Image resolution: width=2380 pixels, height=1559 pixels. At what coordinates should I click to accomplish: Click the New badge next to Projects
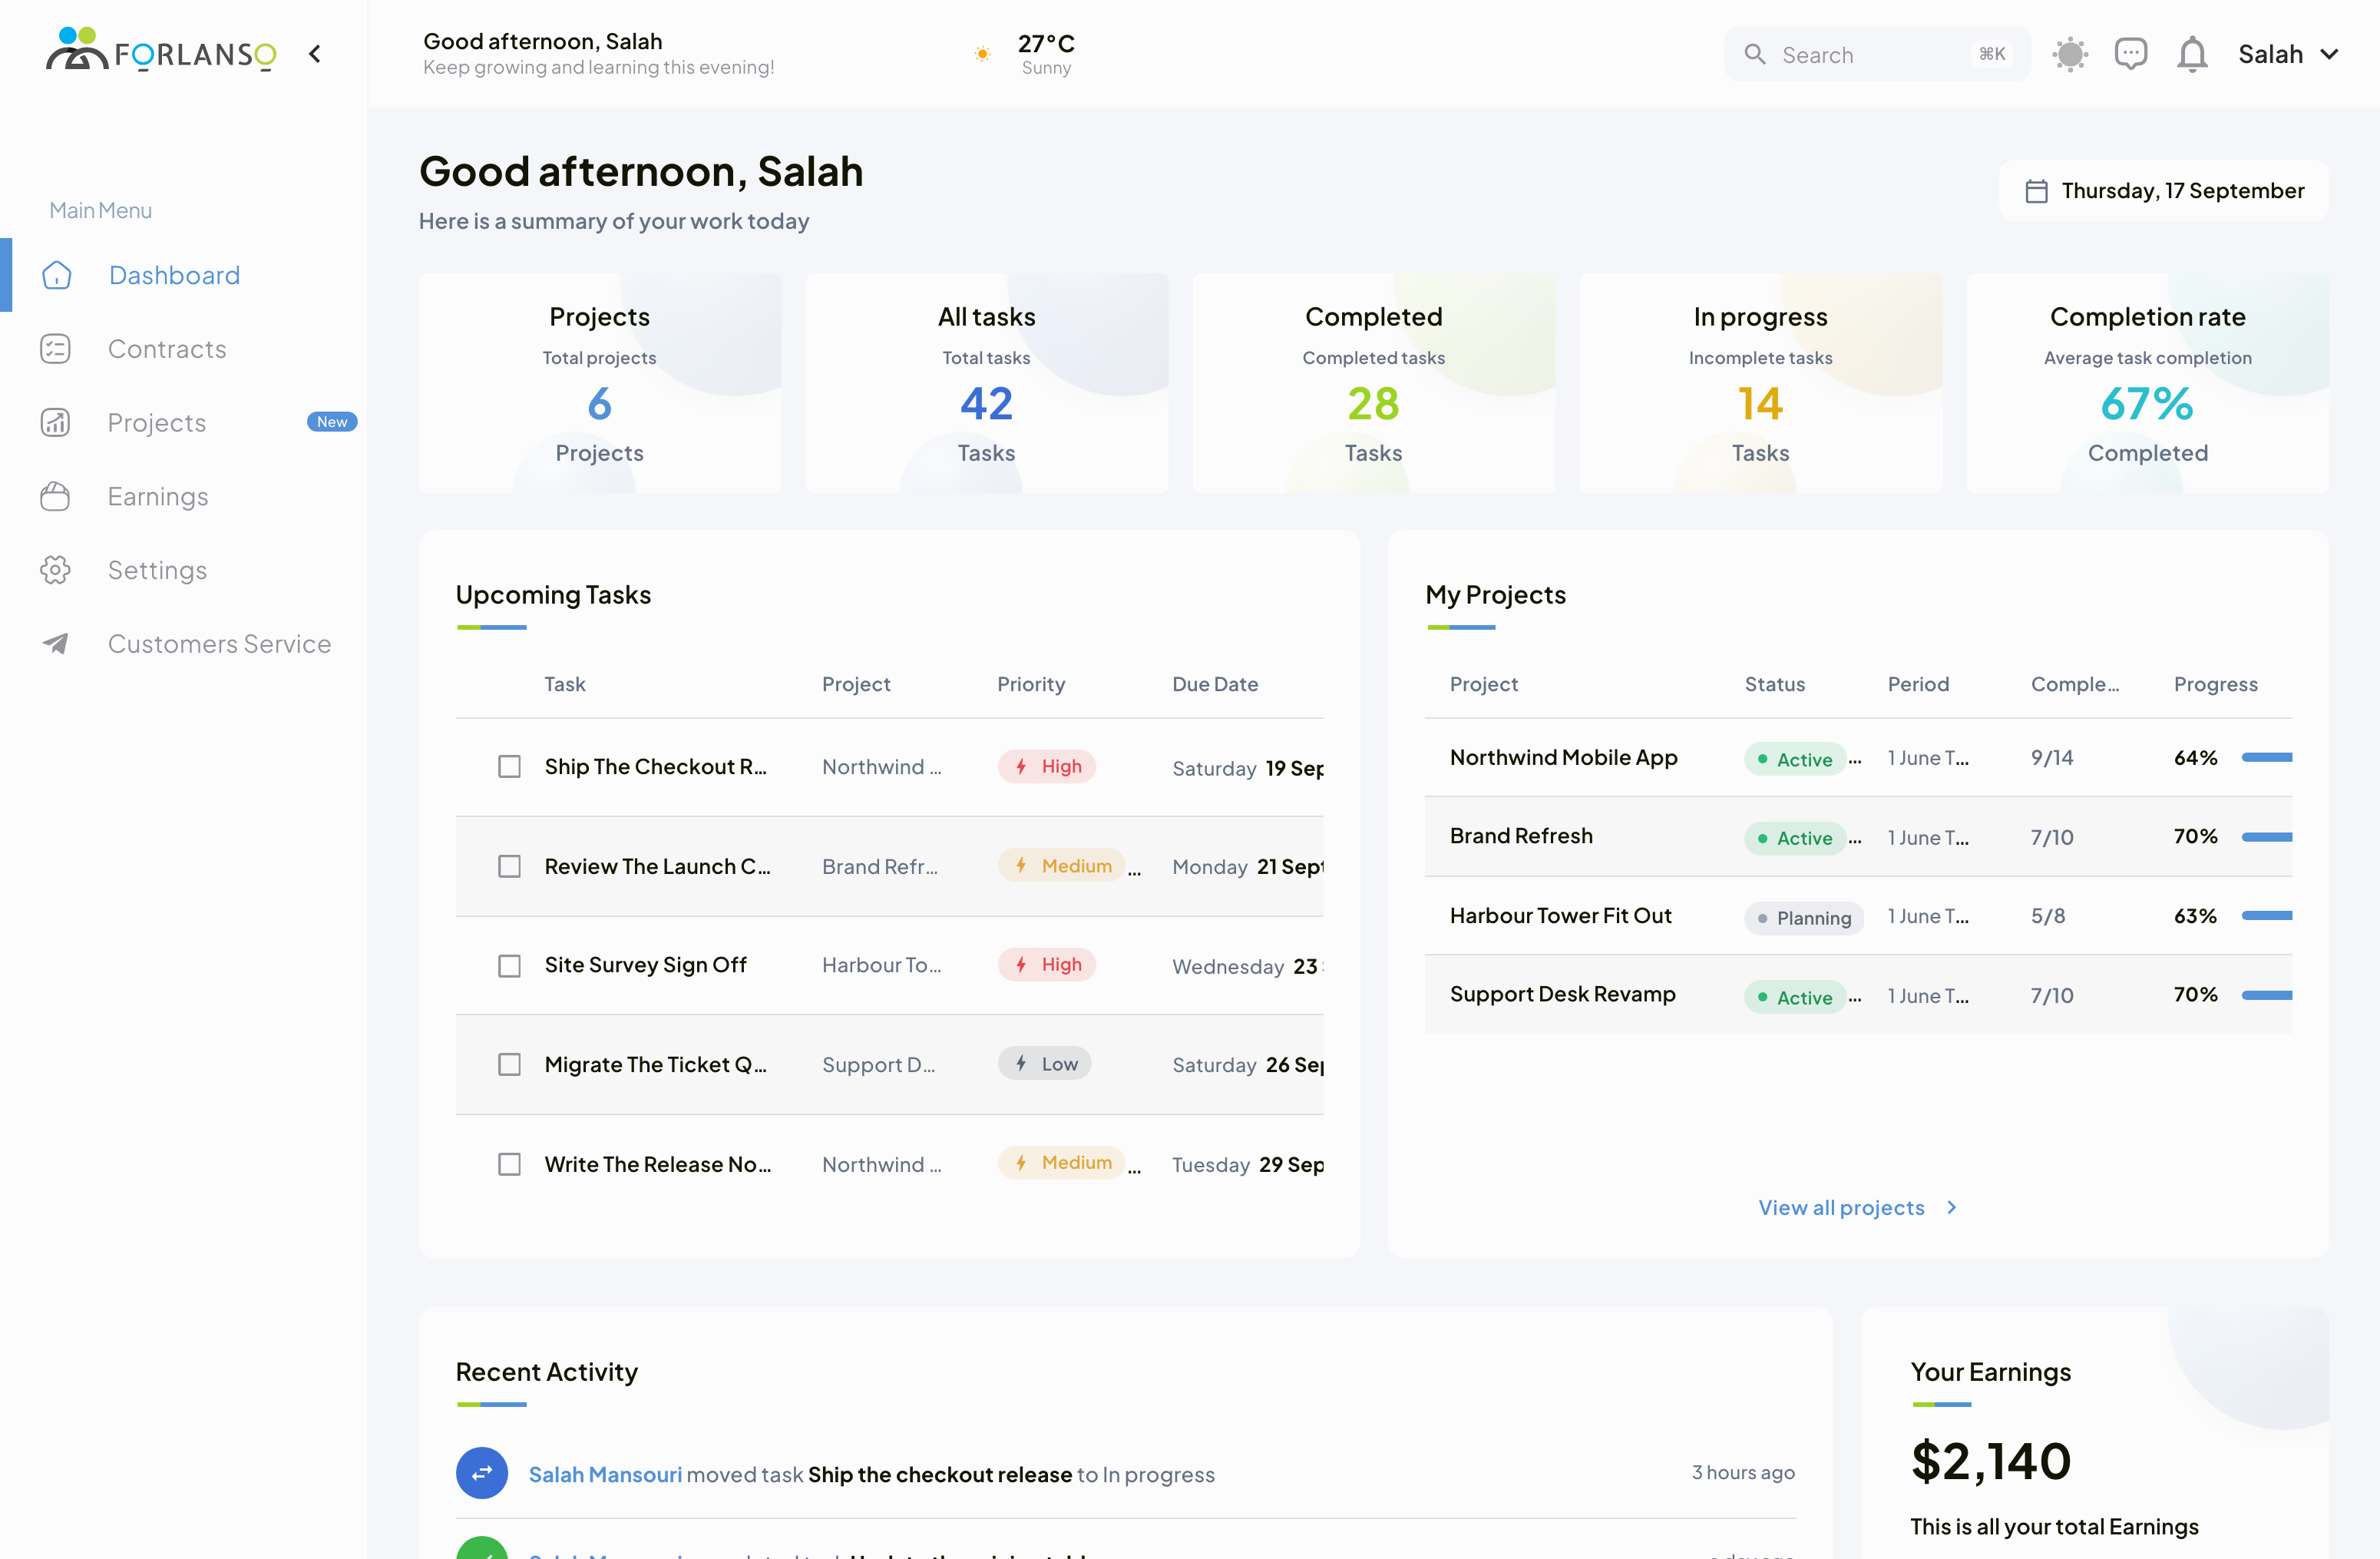[332, 422]
